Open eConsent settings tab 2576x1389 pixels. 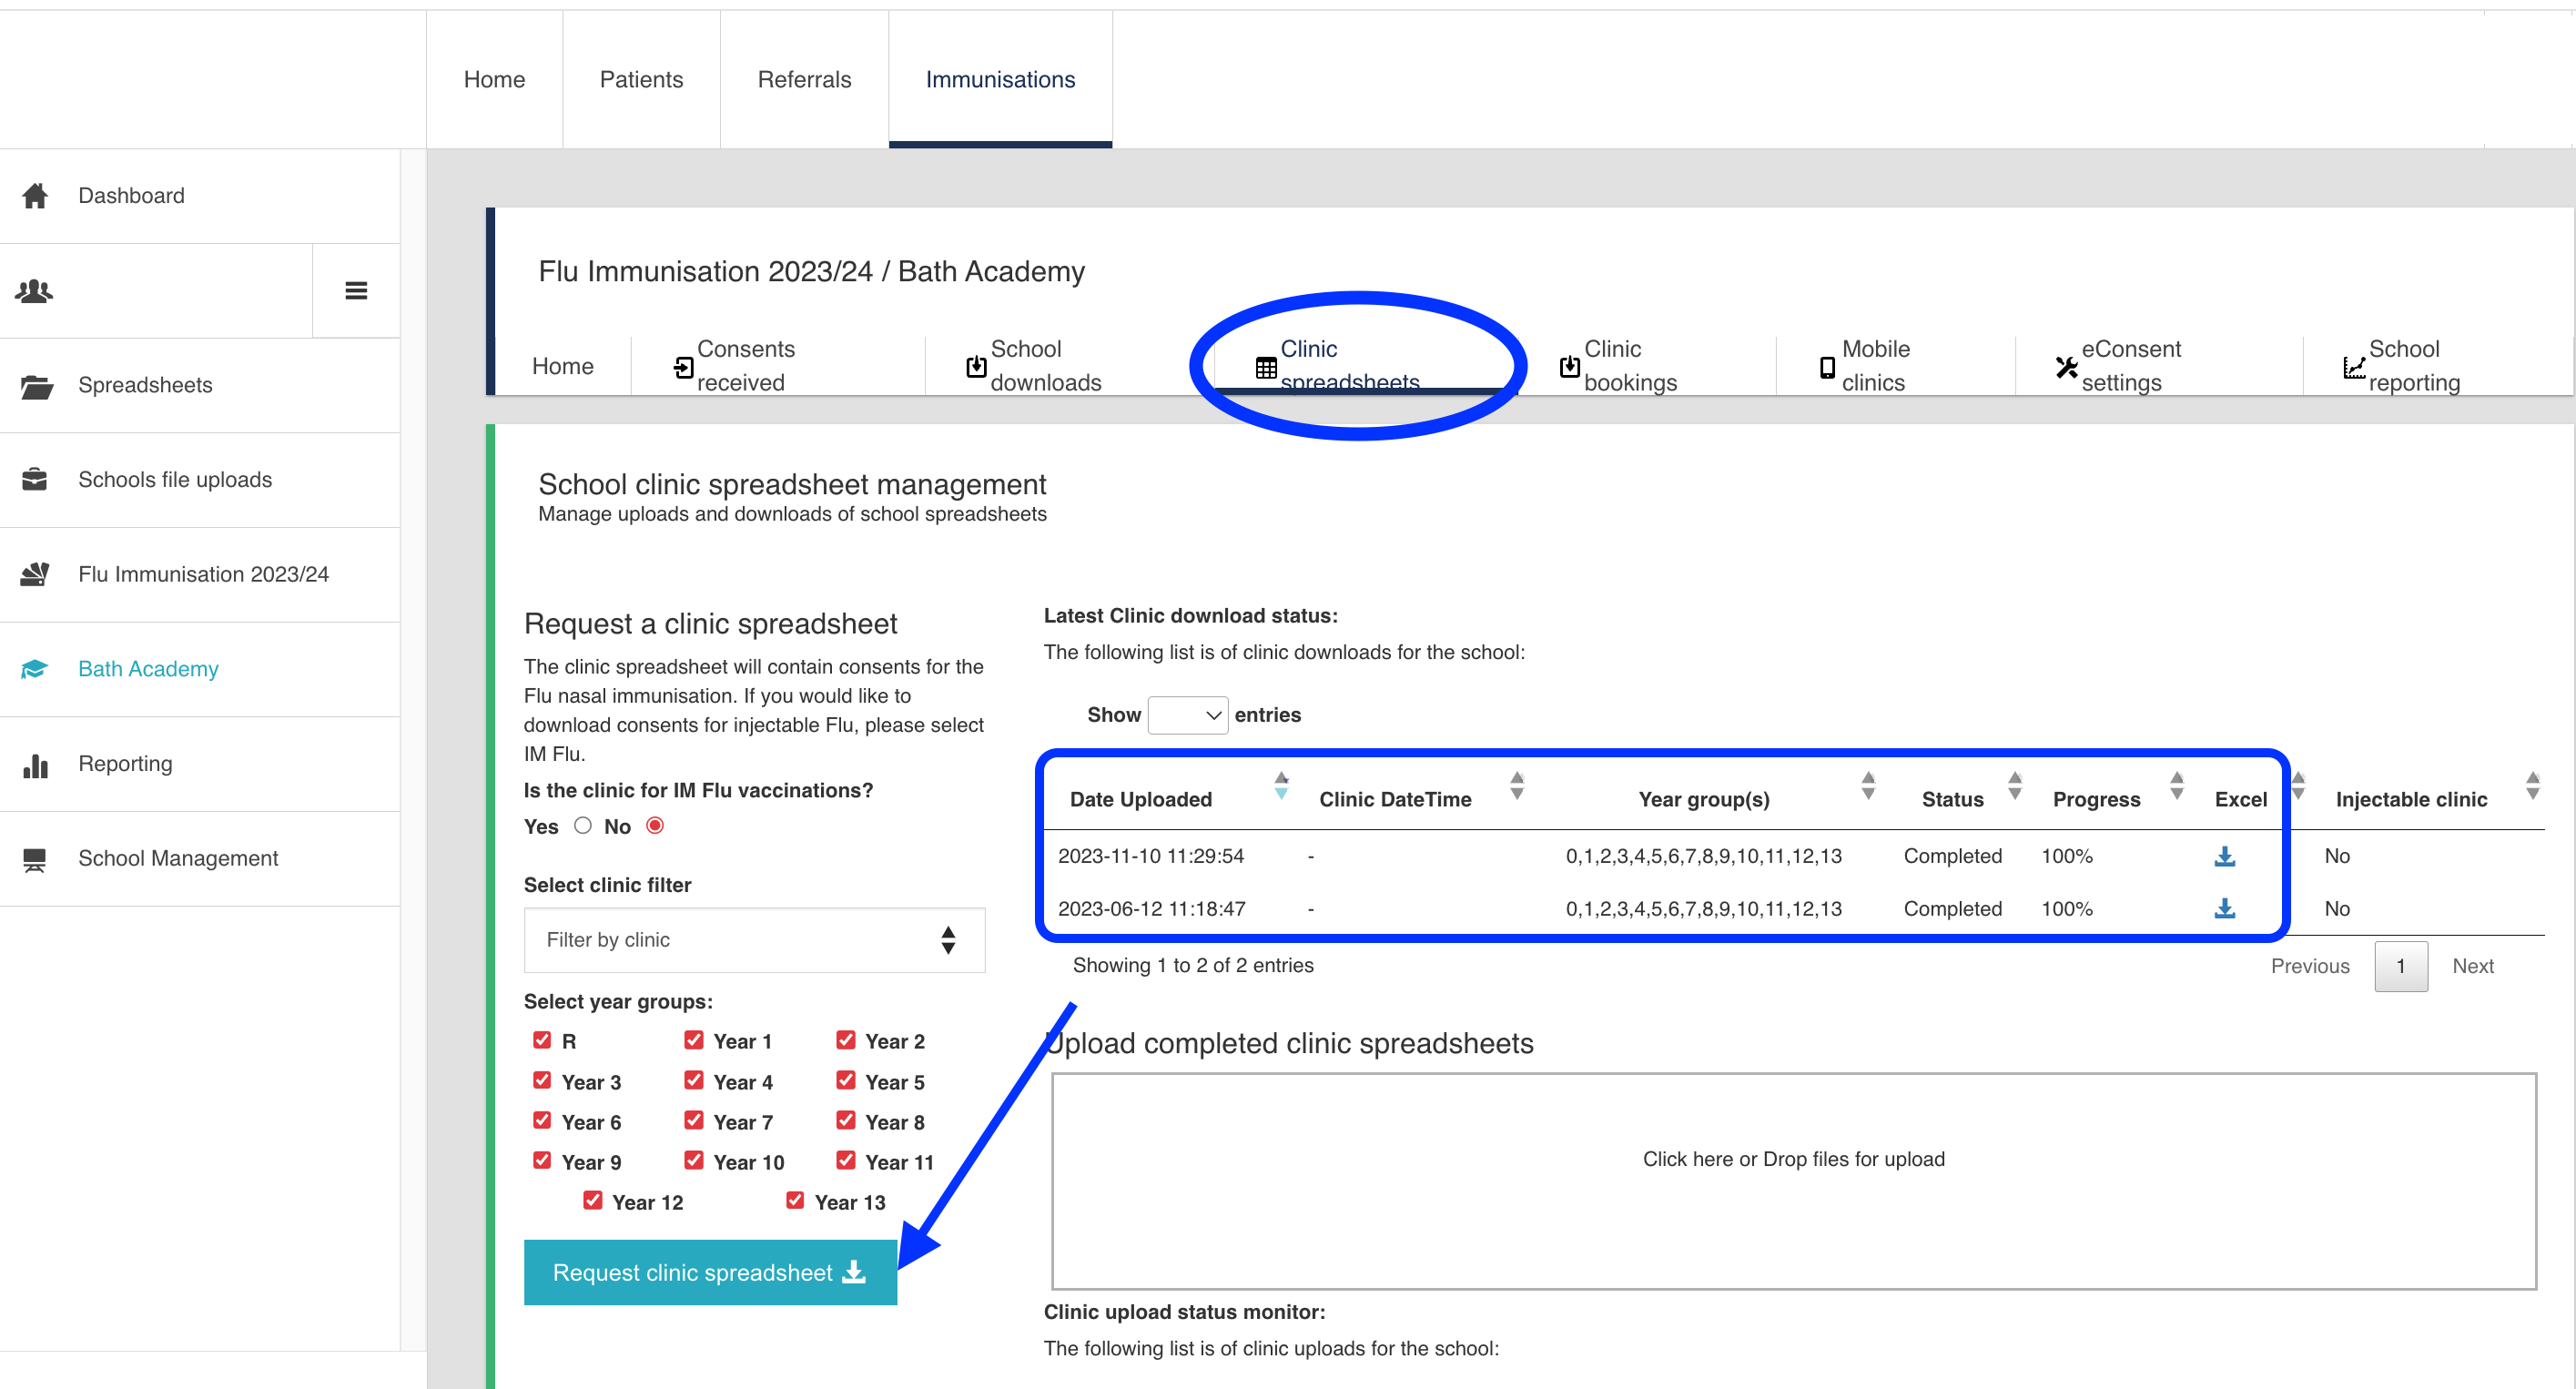point(2130,365)
